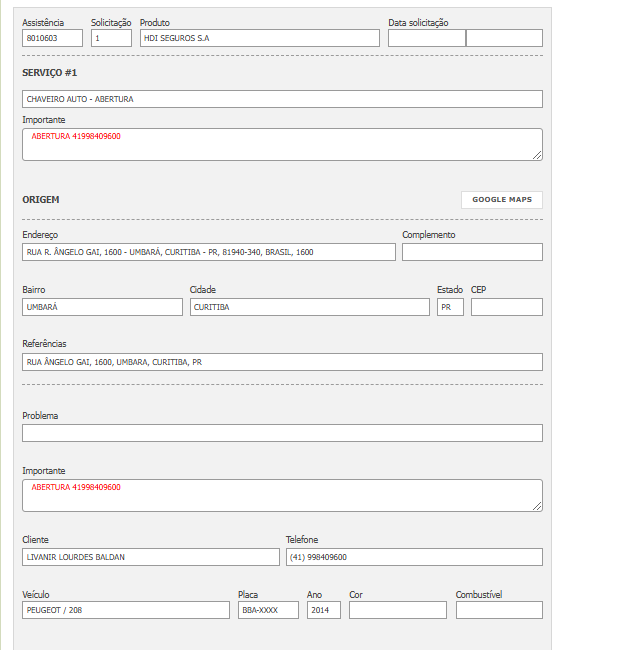Click the empty Problema field

point(282,433)
